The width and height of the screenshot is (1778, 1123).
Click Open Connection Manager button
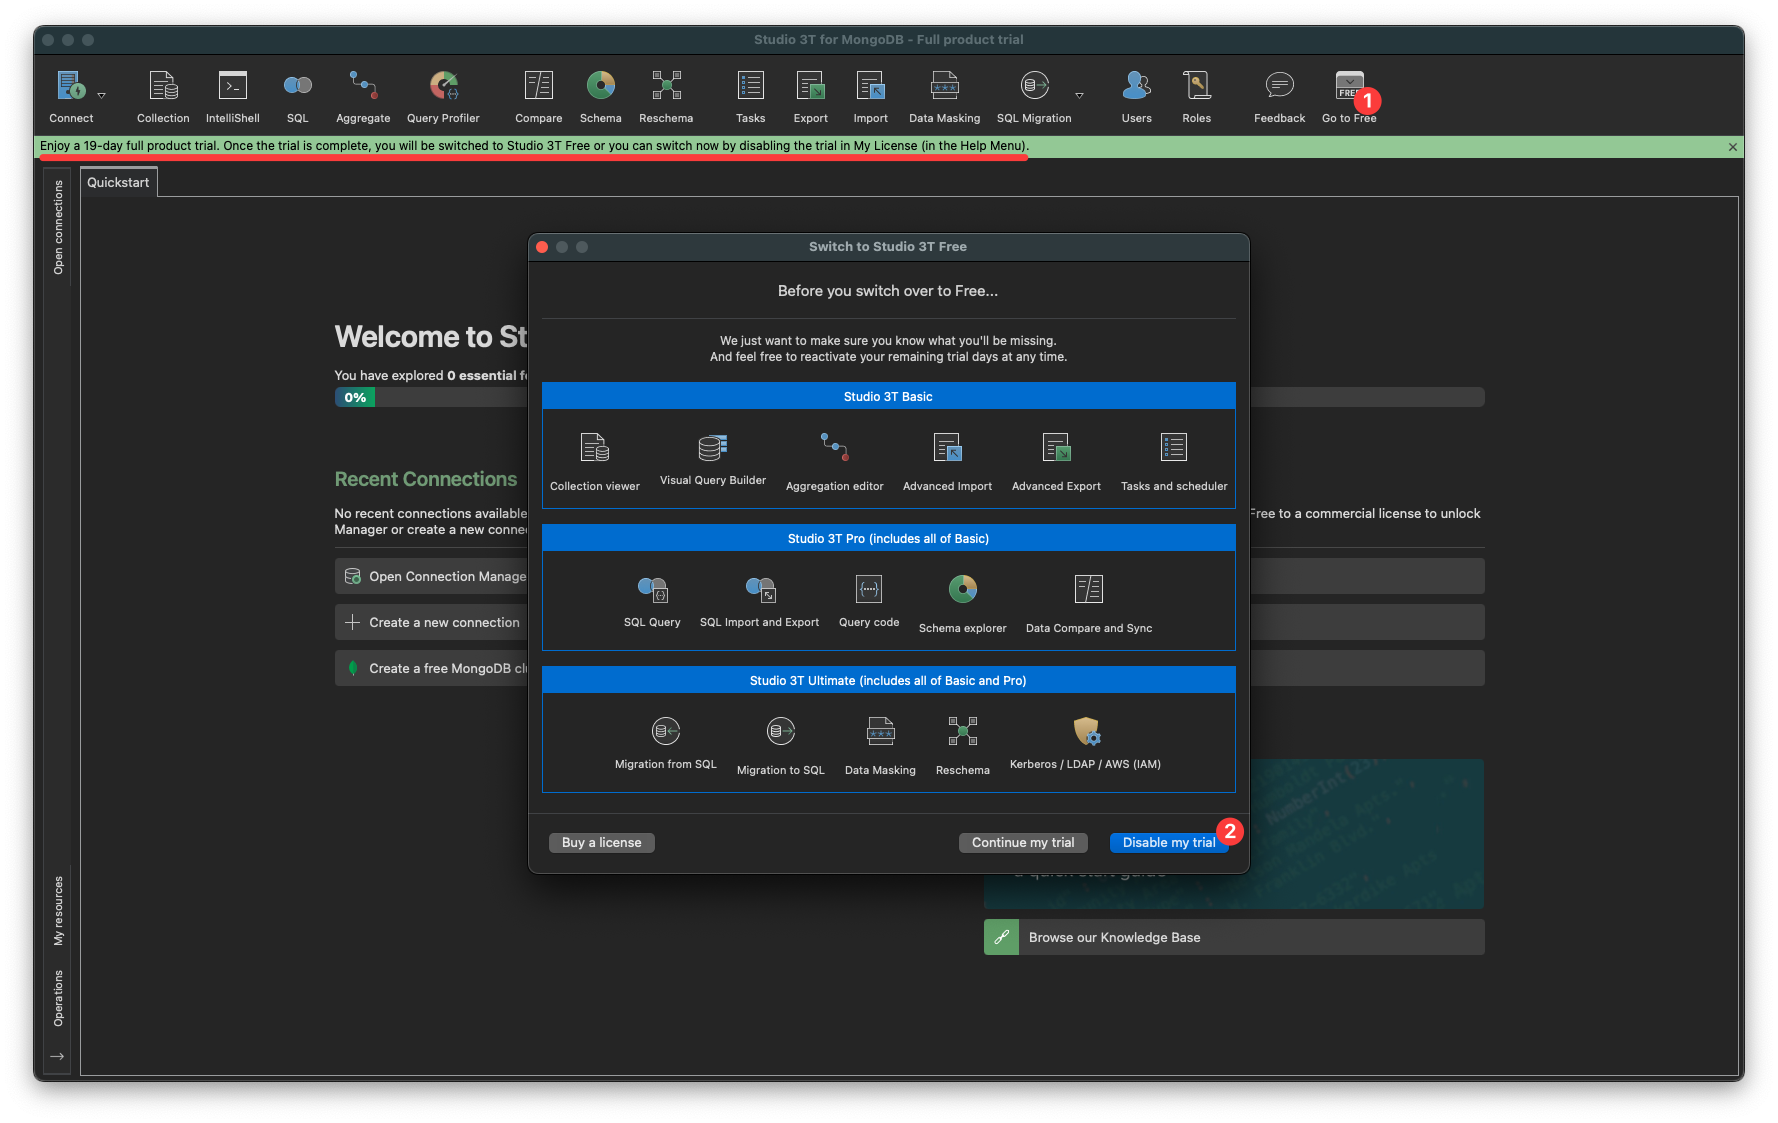pos(432,576)
